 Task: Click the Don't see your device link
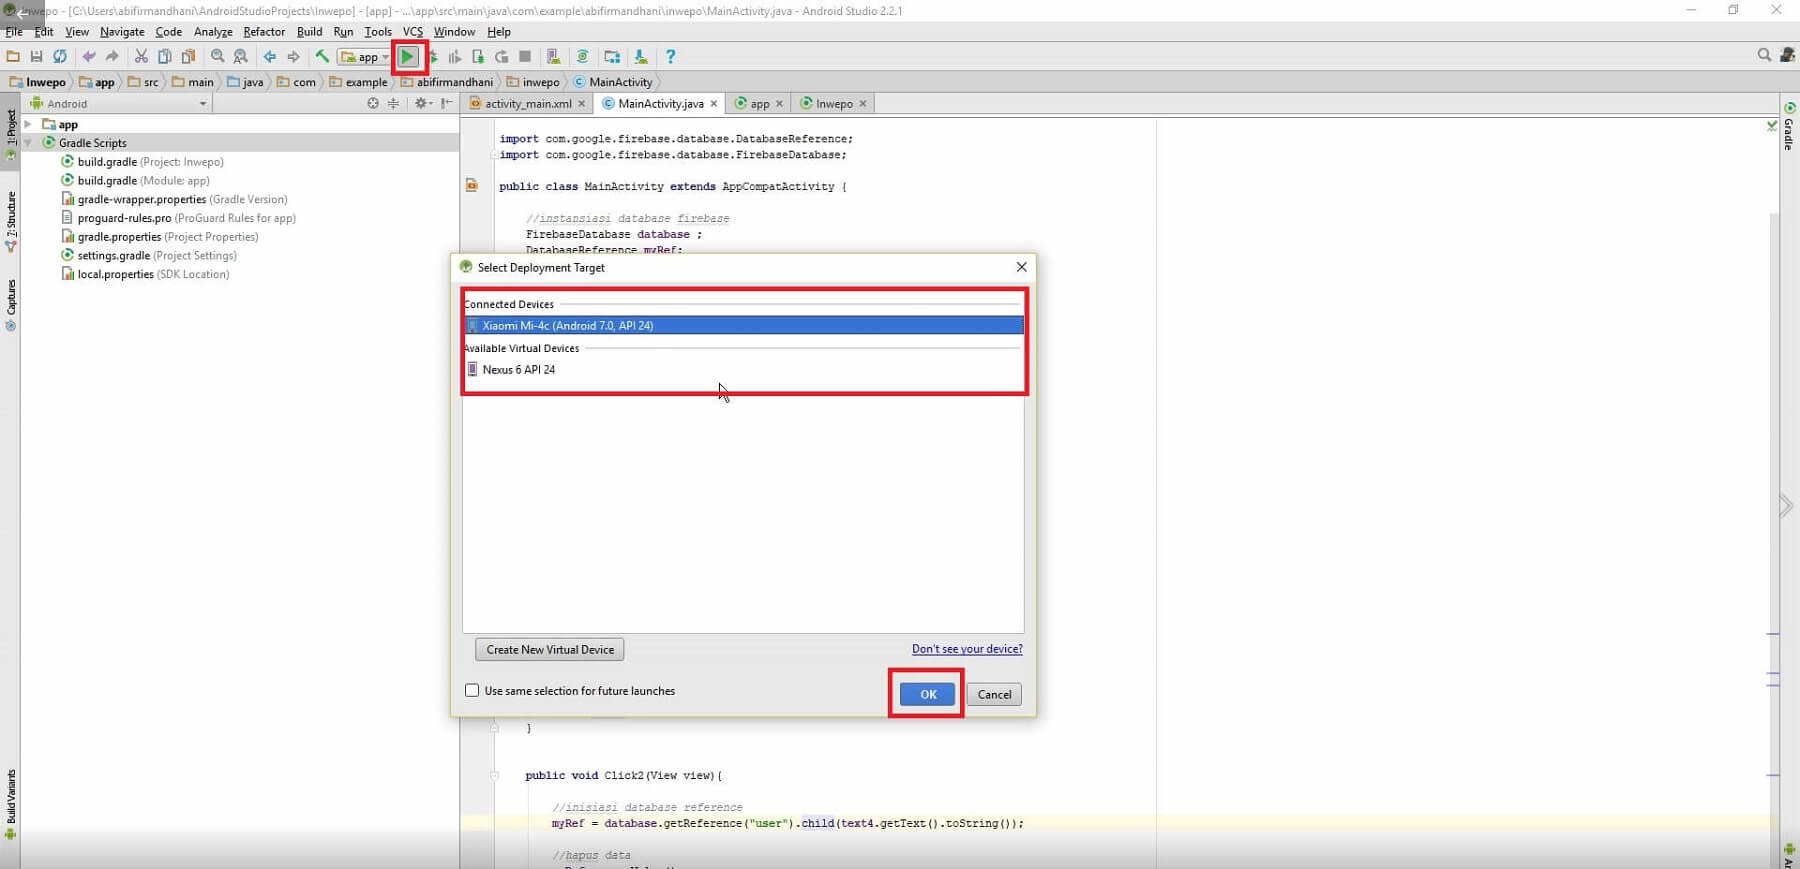point(967,649)
